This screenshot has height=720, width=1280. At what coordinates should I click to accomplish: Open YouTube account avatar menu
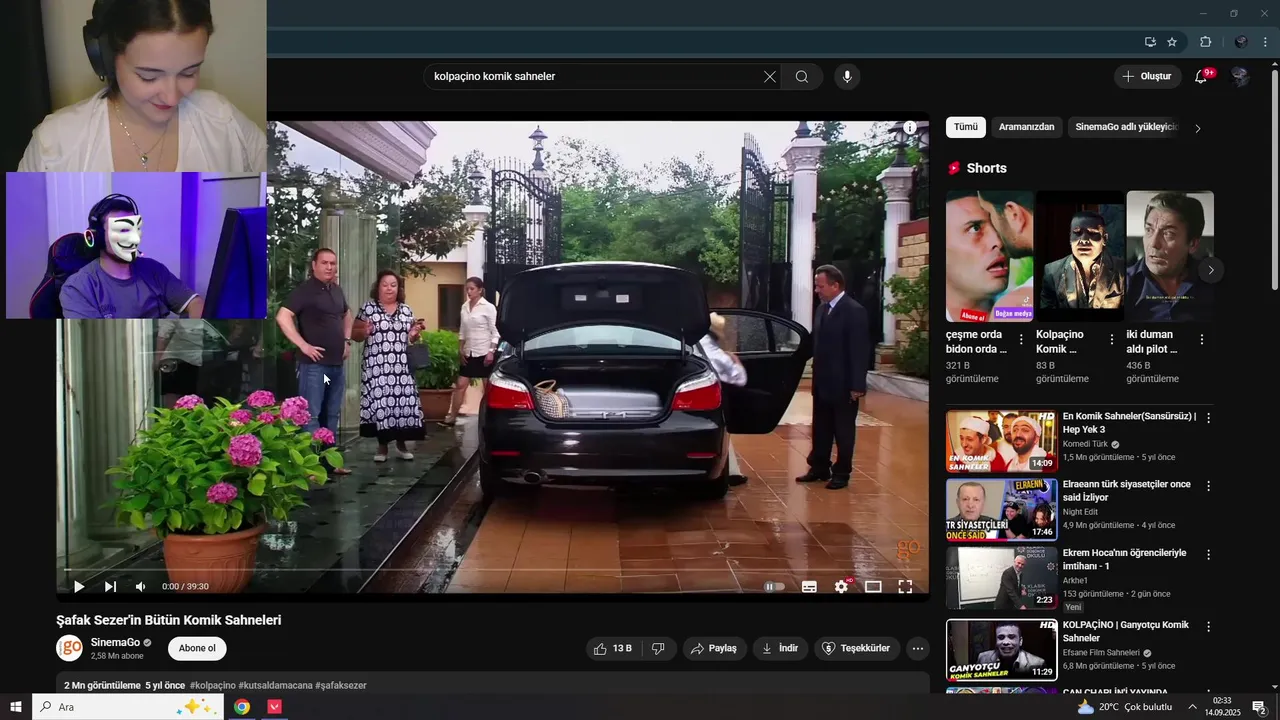(x=1240, y=77)
